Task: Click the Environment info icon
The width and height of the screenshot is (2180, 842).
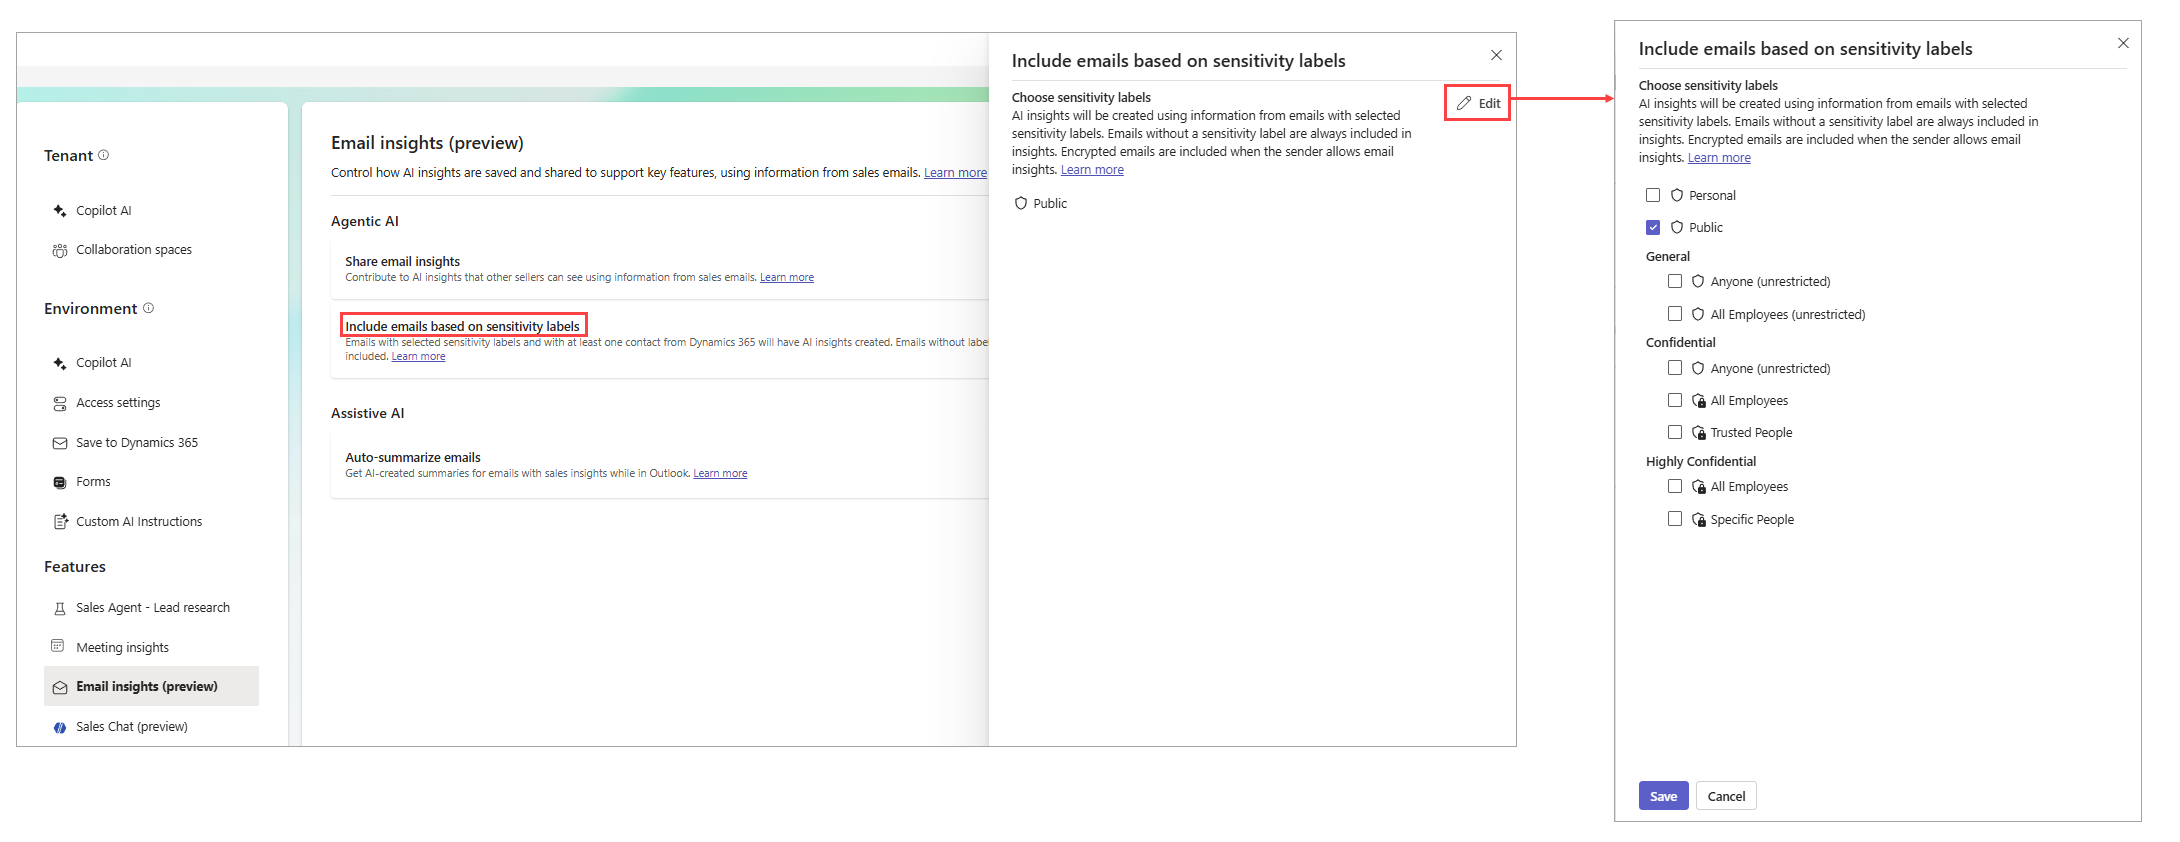Action: click(148, 308)
